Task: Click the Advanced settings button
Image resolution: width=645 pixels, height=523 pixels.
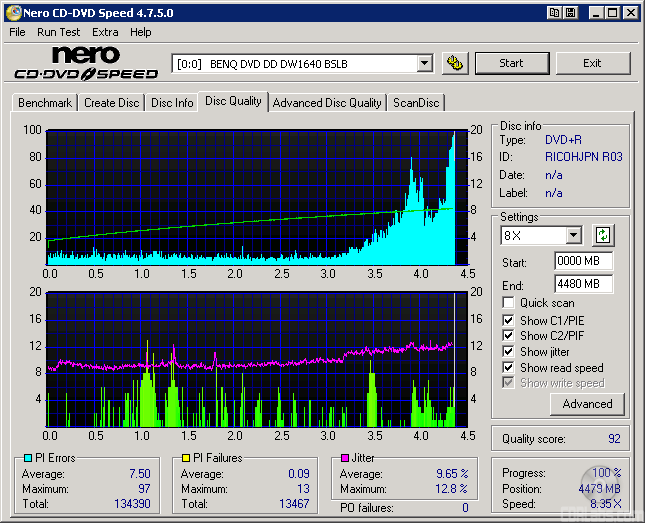Action: tap(587, 404)
